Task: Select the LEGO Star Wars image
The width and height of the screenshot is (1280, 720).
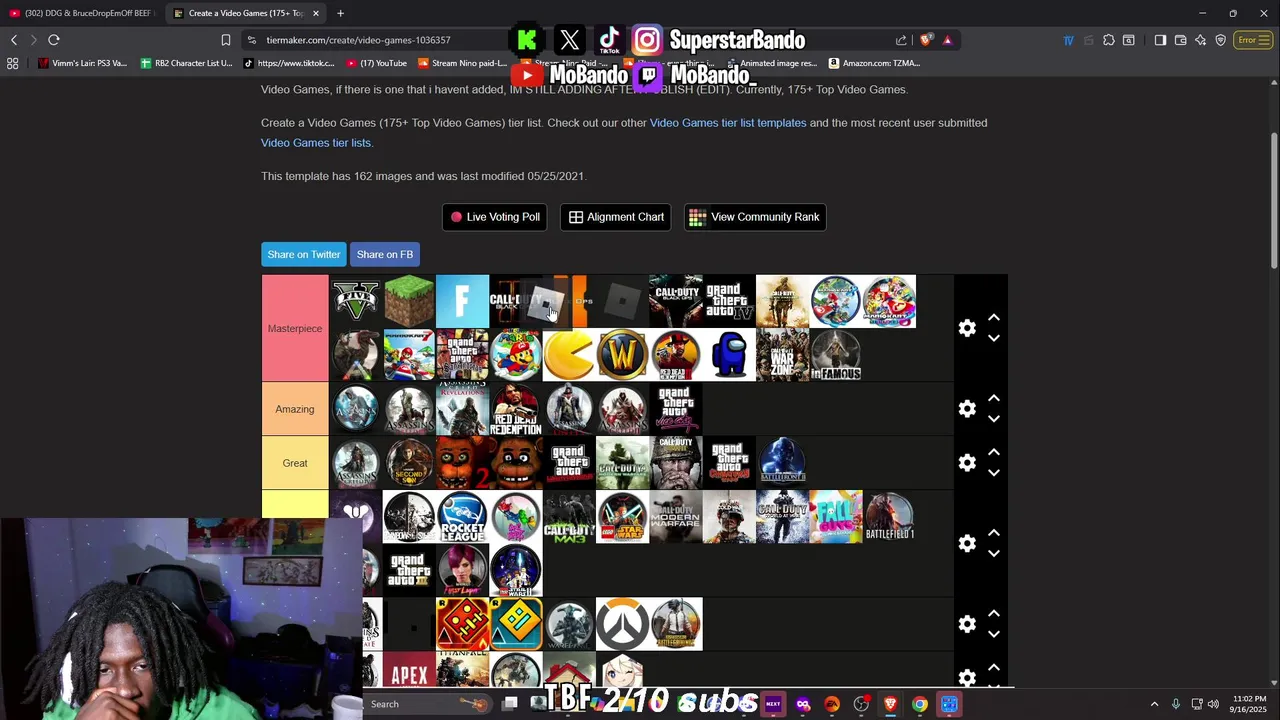Action: click(622, 517)
